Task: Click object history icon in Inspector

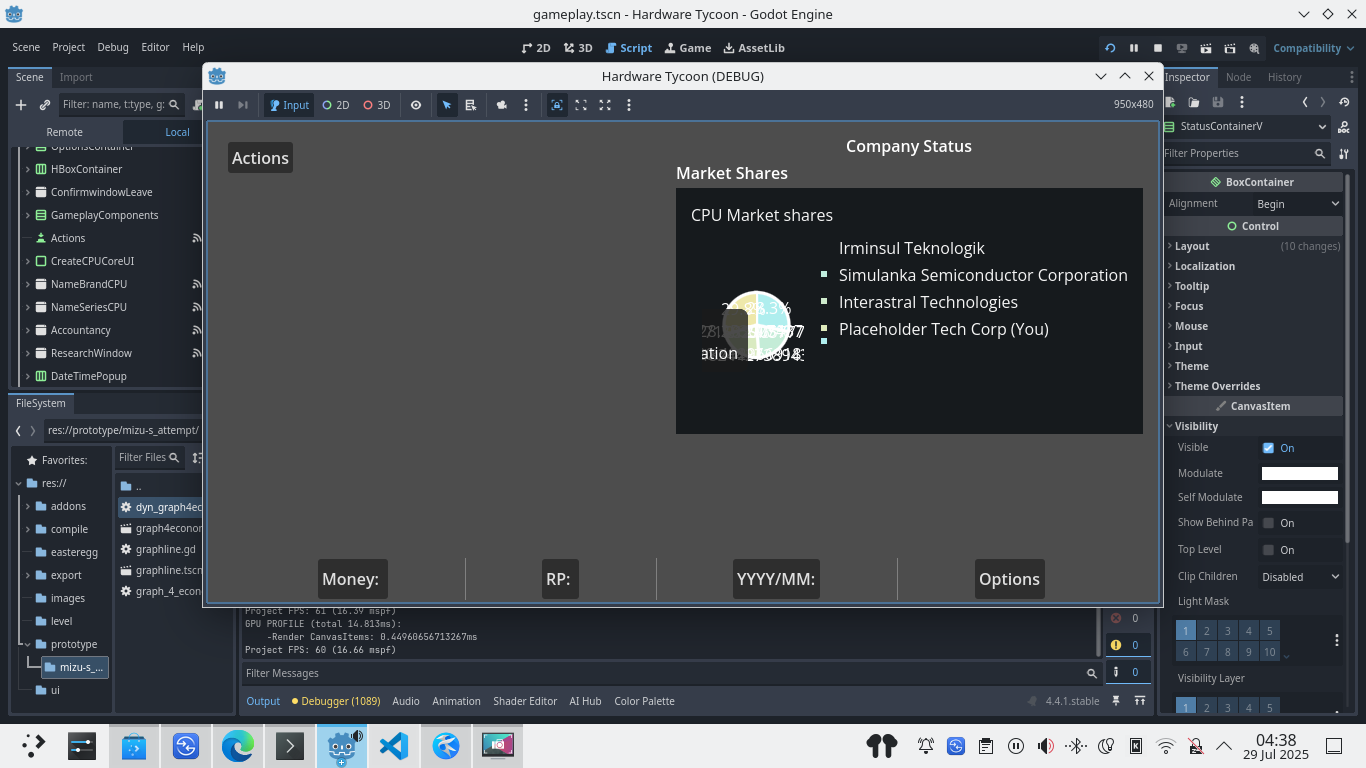Action: pyautogui.click(x=1343, y=102)
